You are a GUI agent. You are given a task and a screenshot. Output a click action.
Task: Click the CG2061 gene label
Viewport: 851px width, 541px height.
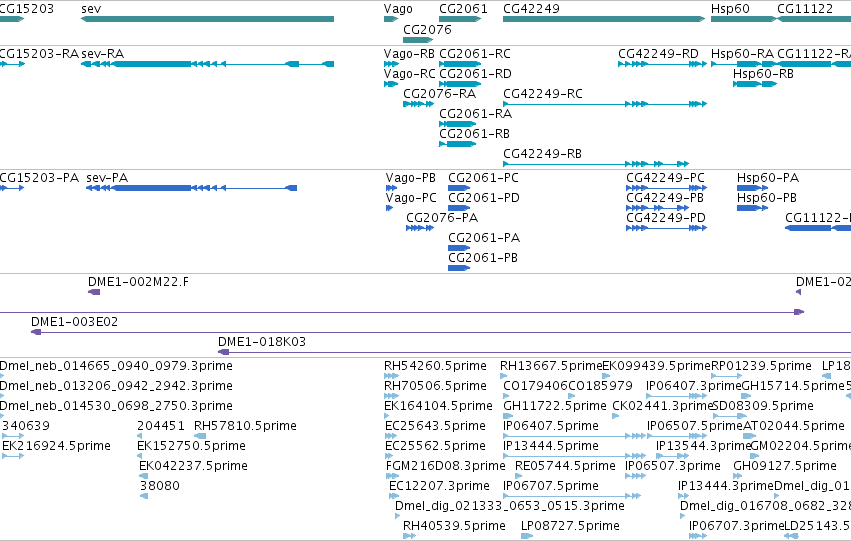463,9
